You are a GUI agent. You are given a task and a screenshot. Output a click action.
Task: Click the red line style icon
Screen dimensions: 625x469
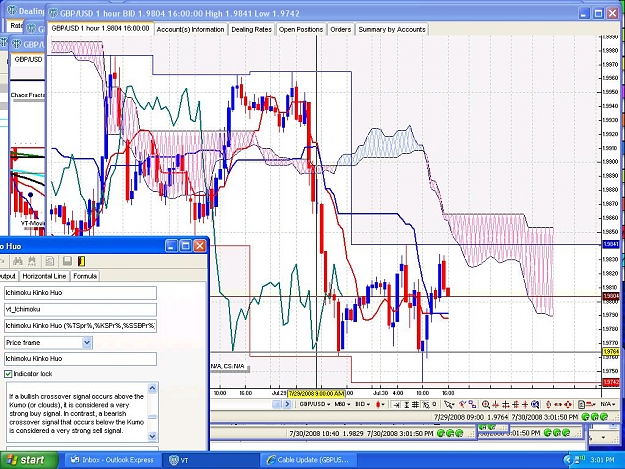[591, 404]
